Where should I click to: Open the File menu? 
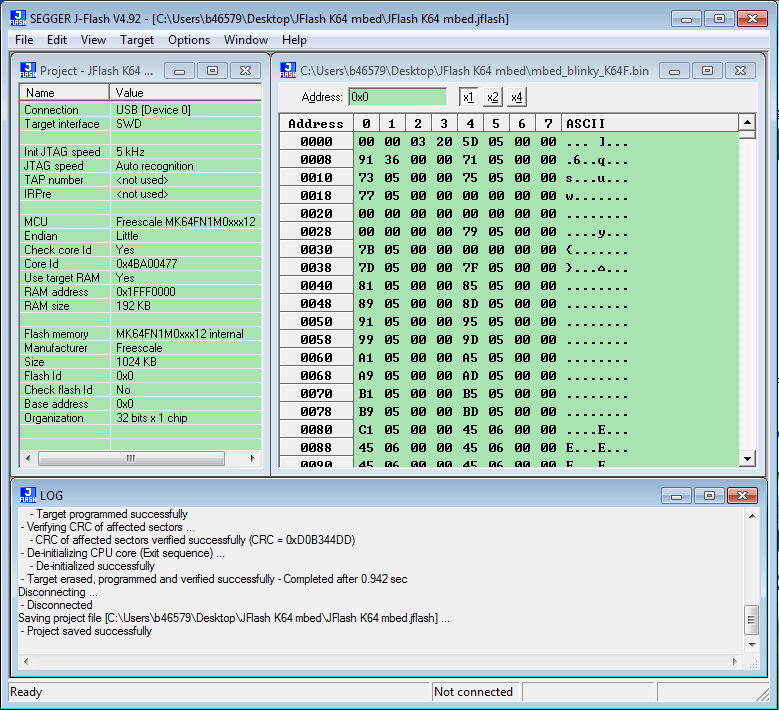tap(24, 40)
